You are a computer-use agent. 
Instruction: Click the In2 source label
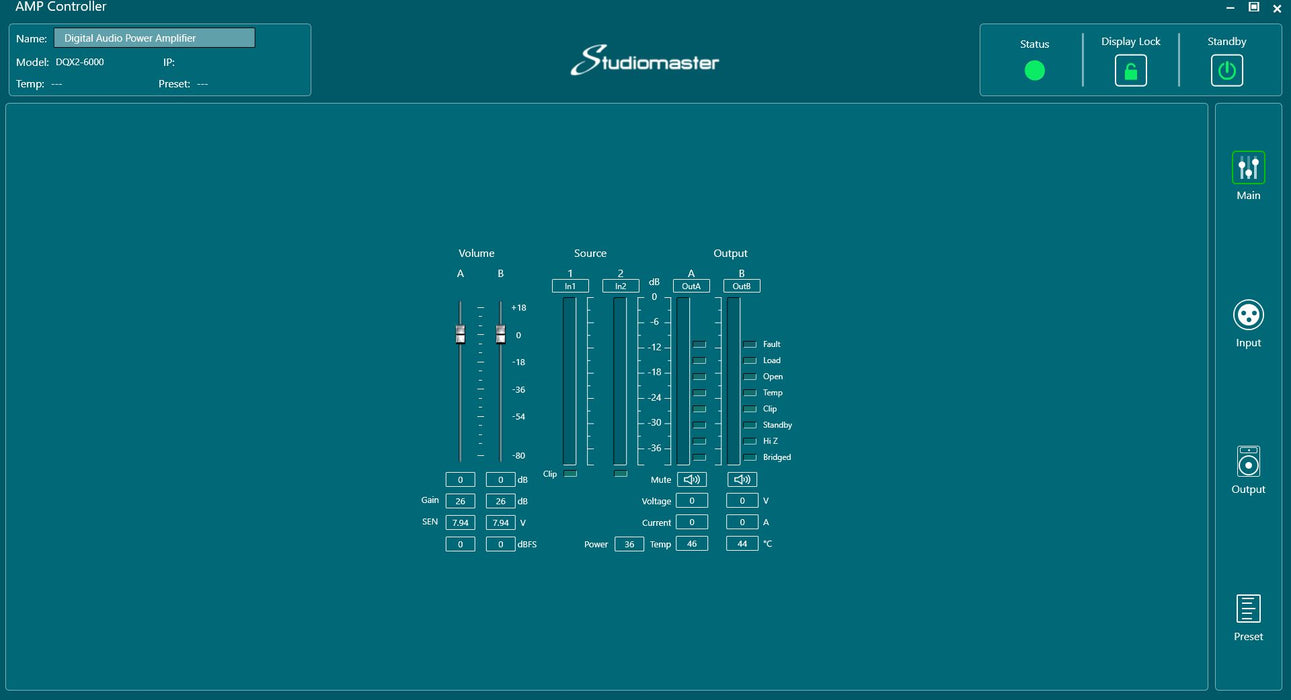click(620, 286)
